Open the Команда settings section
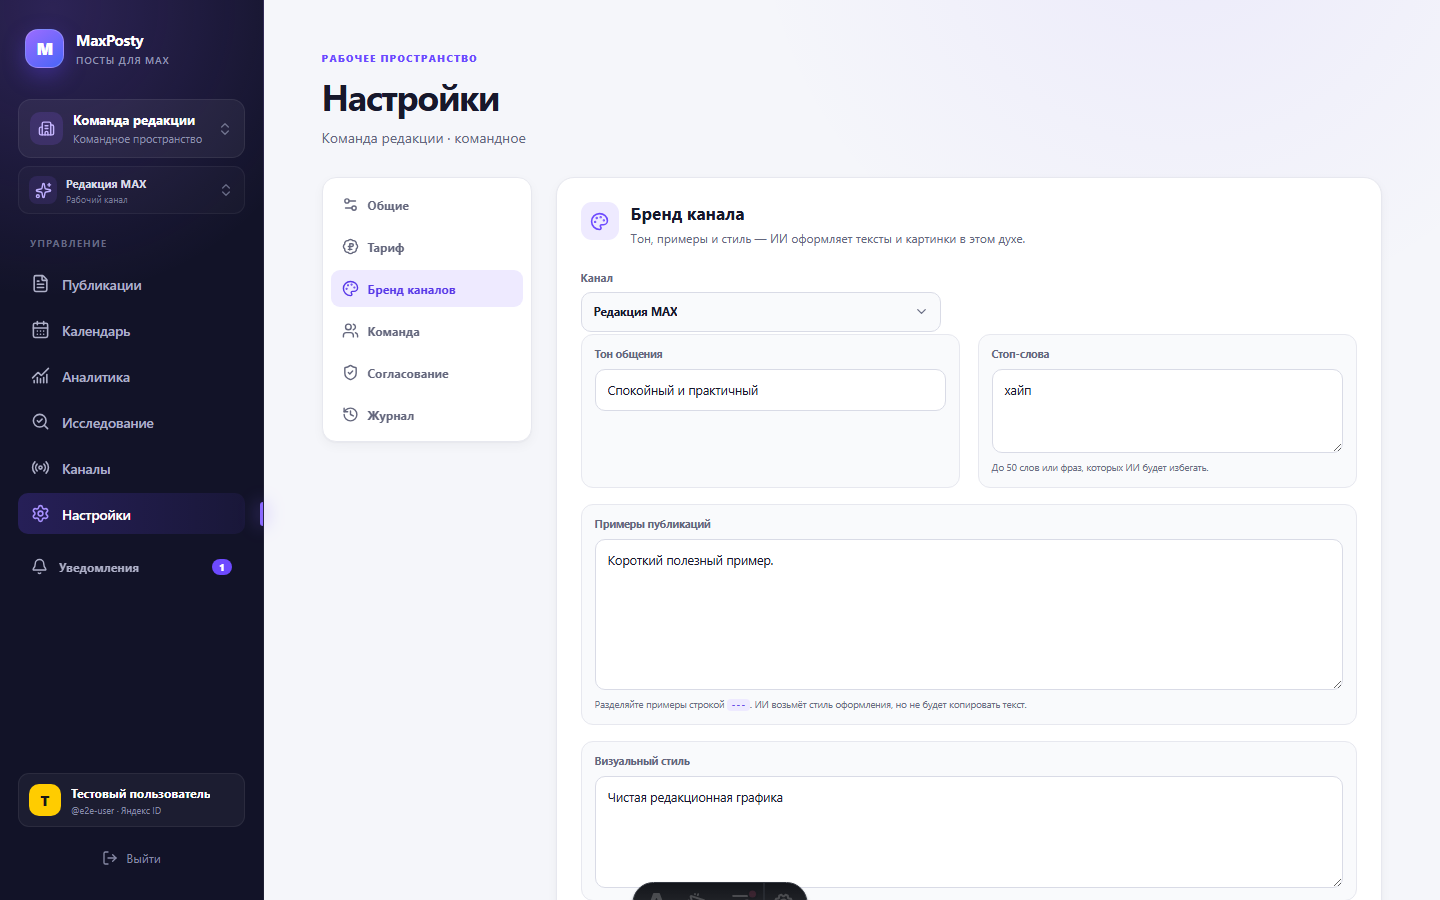 [427, 331]
